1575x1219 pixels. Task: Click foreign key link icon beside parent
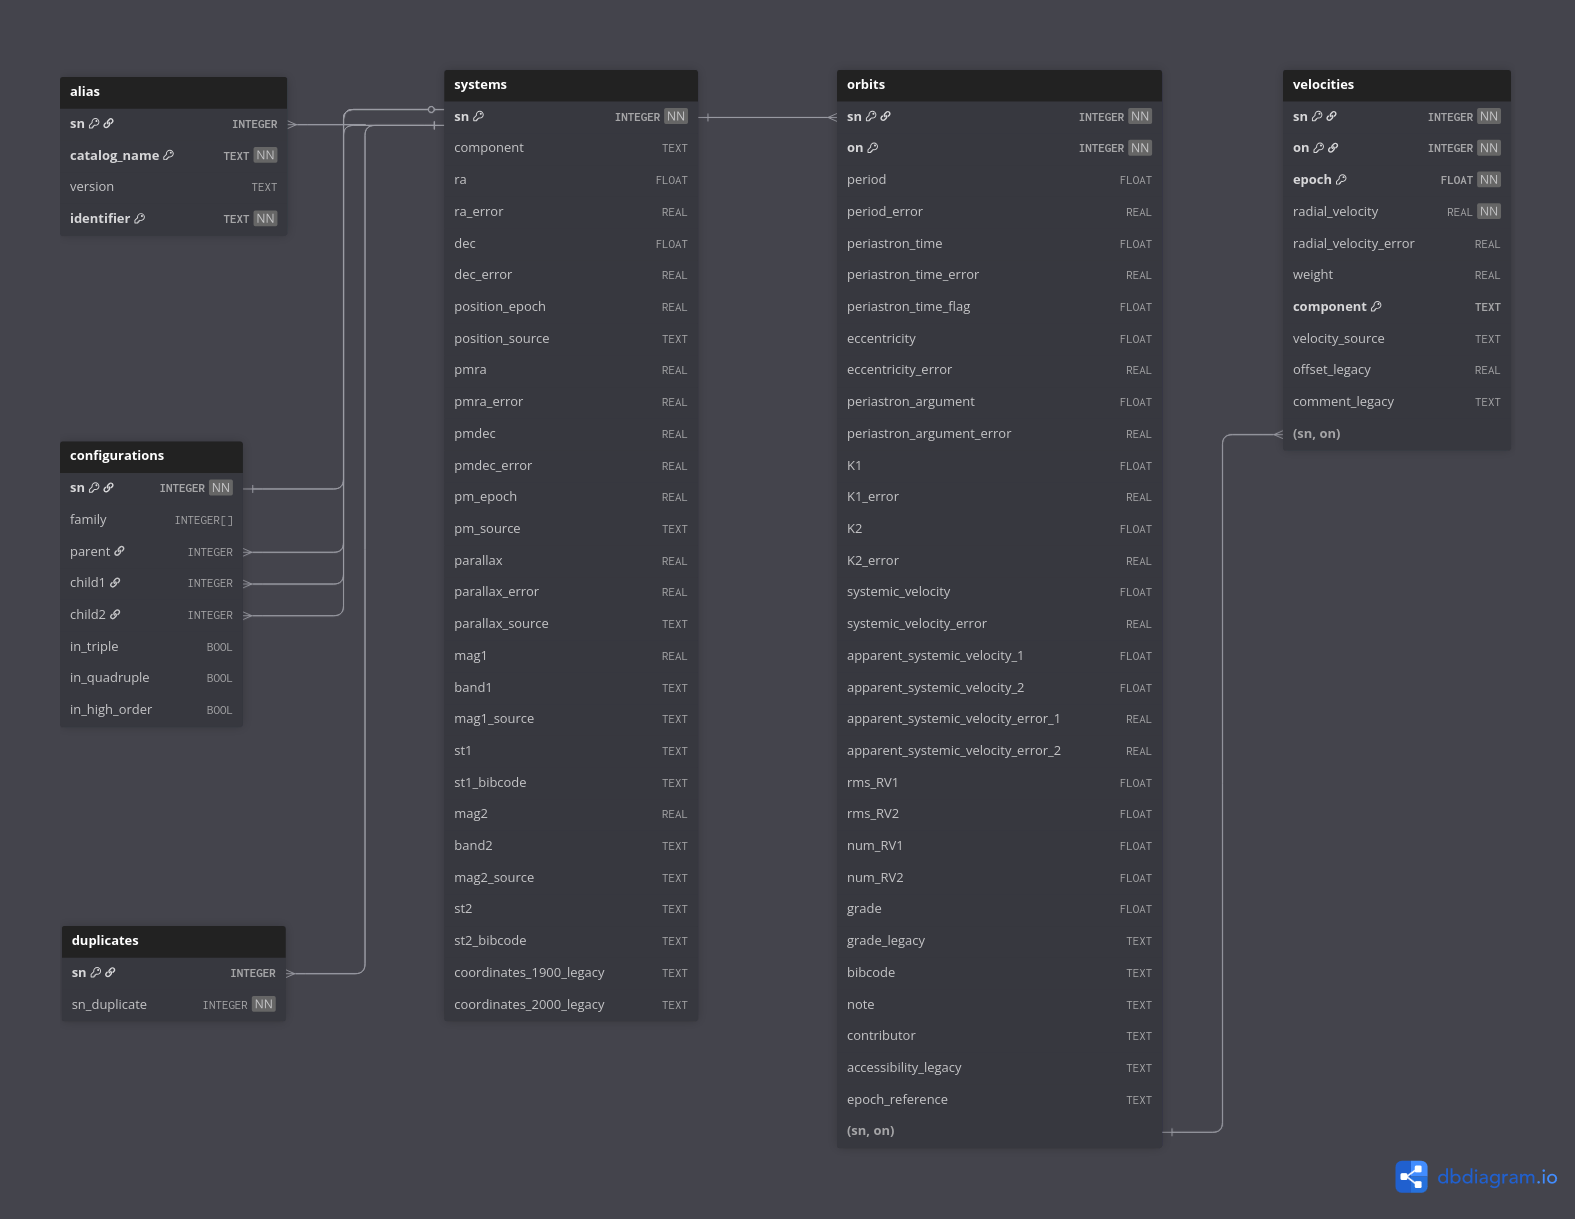119,551
